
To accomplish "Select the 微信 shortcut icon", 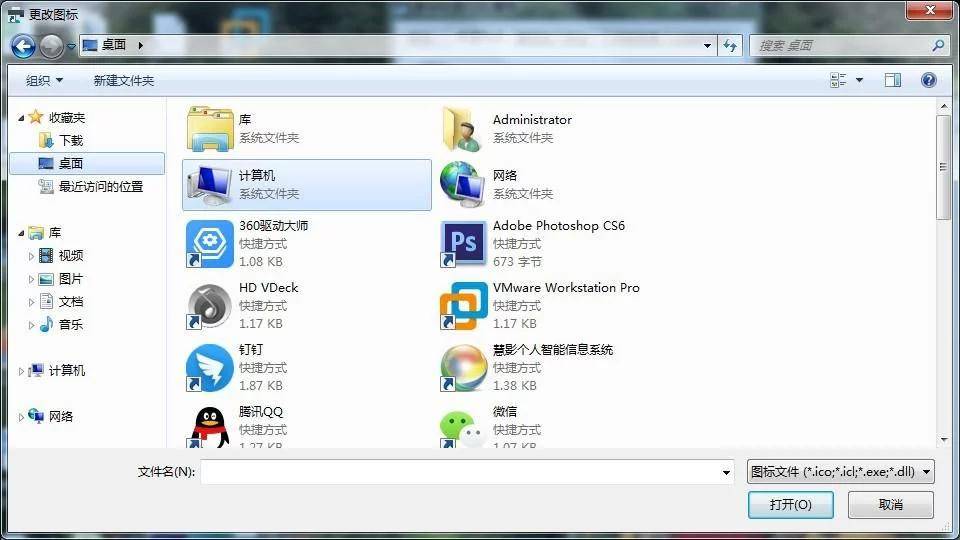I will click(463, 428).
